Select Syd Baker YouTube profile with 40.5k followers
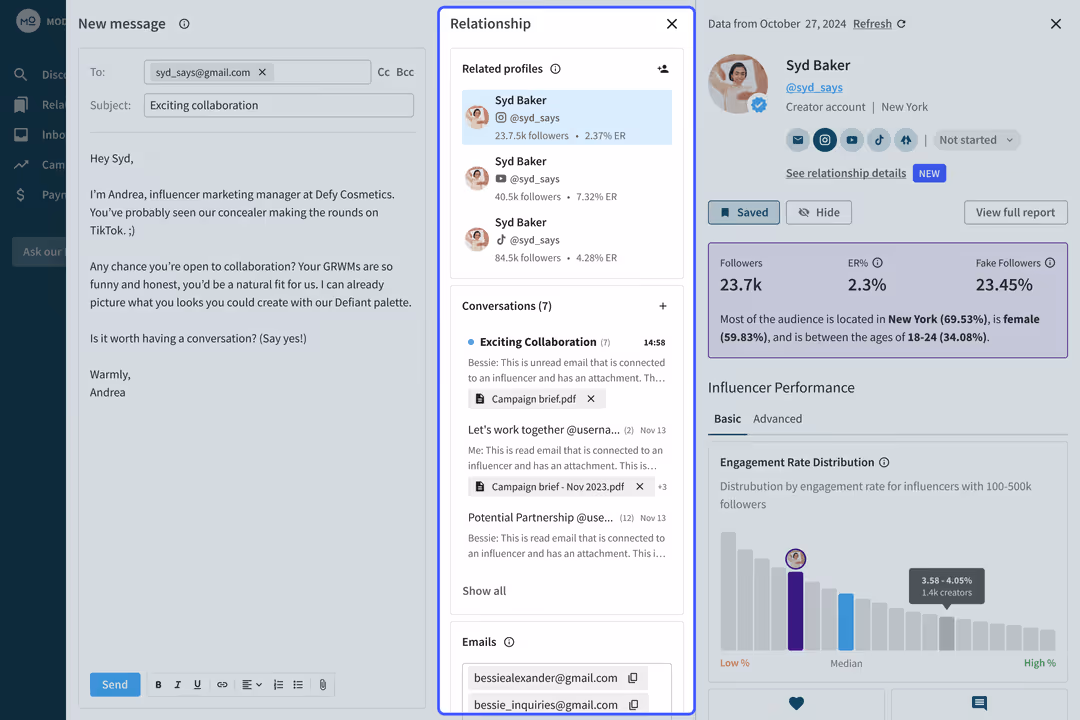 point(567,178)
